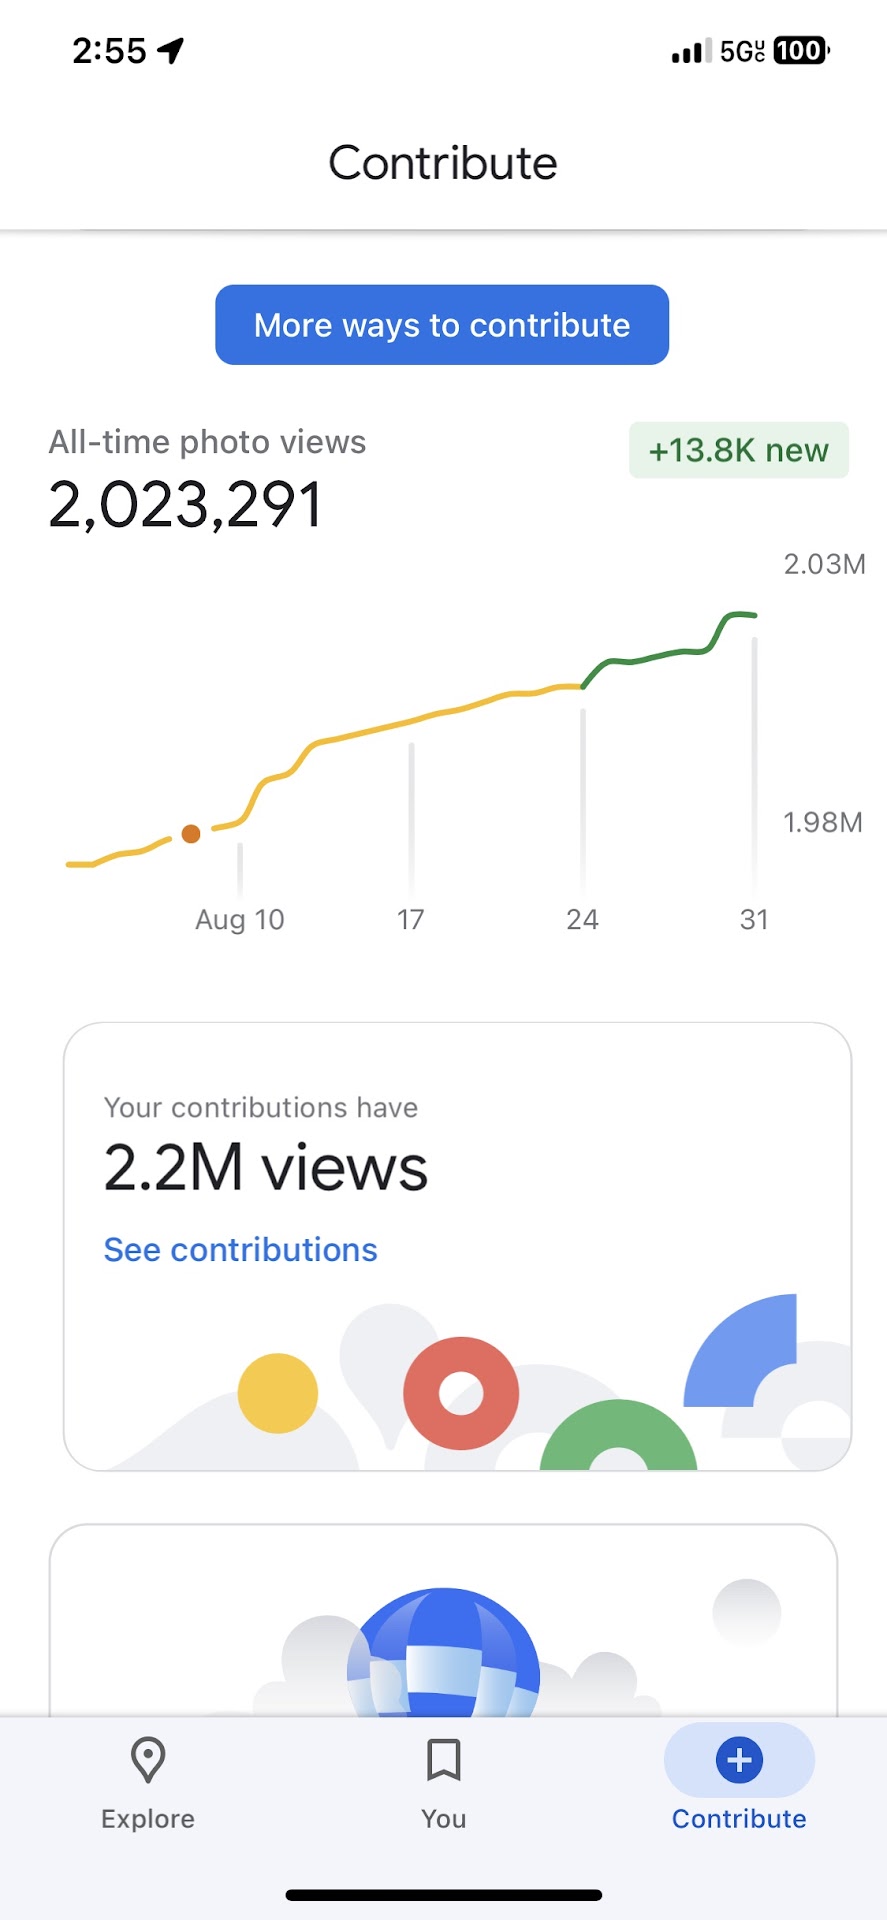Tap the +13.8K new badge
This screenshot has width=887, height=1920.
738,451
